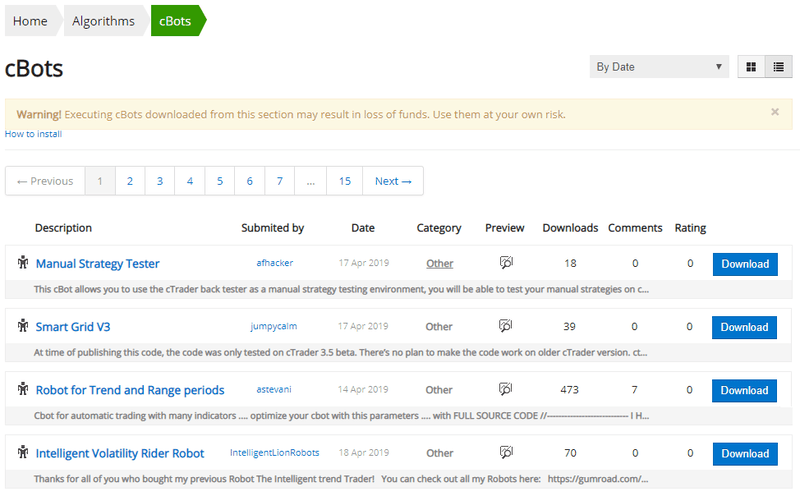The height and width of the screenshot is (496, 800).
Task: Open Manual Strategy Tester cBot
Action: point(97,264)
